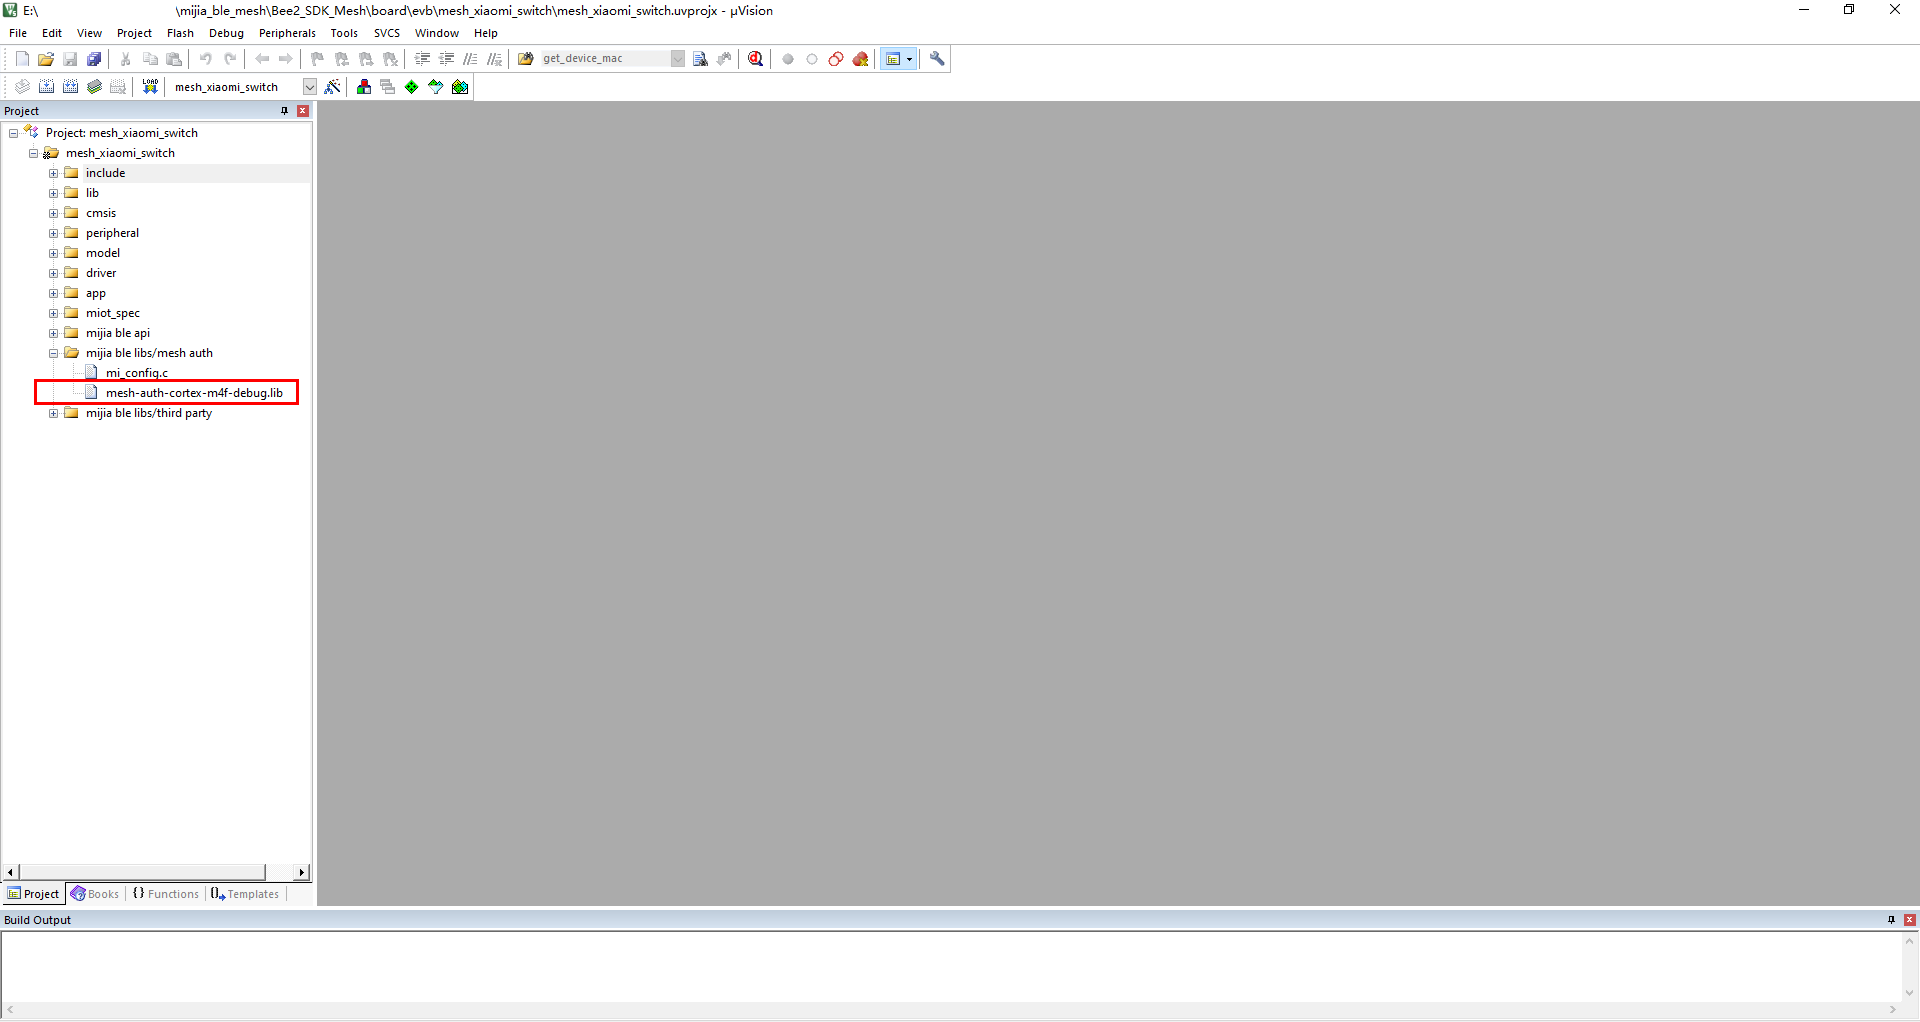Open the Manage Project Items icon
Viewport: 1920px width, 1022px height.
364,87
